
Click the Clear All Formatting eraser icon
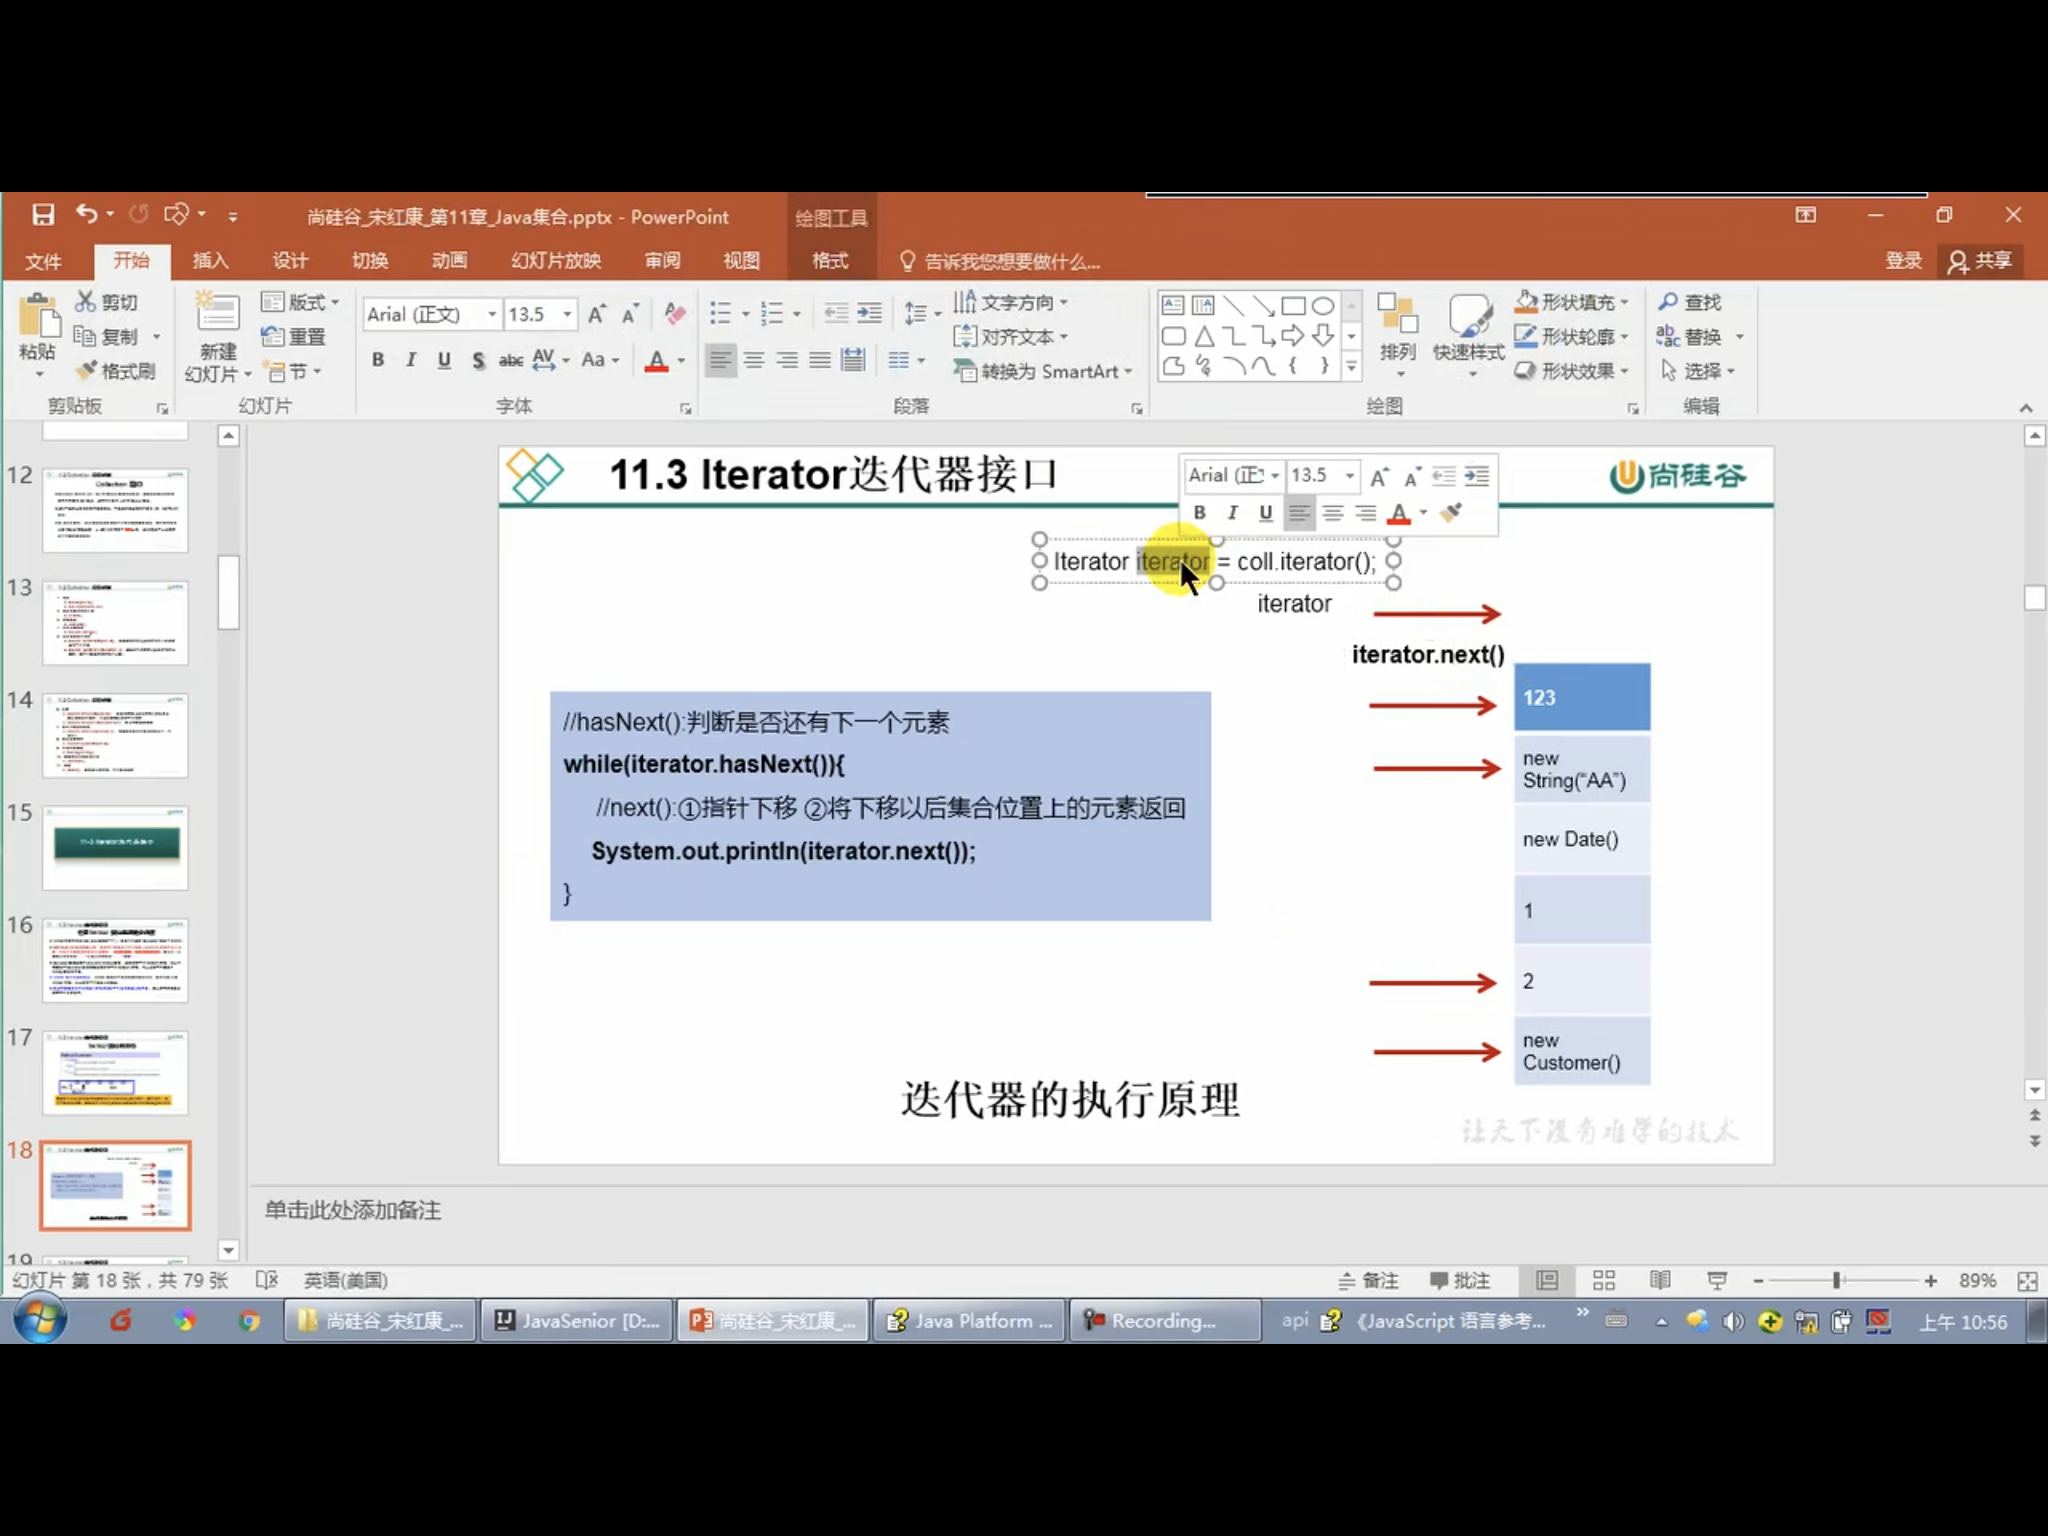click(675, 314)
